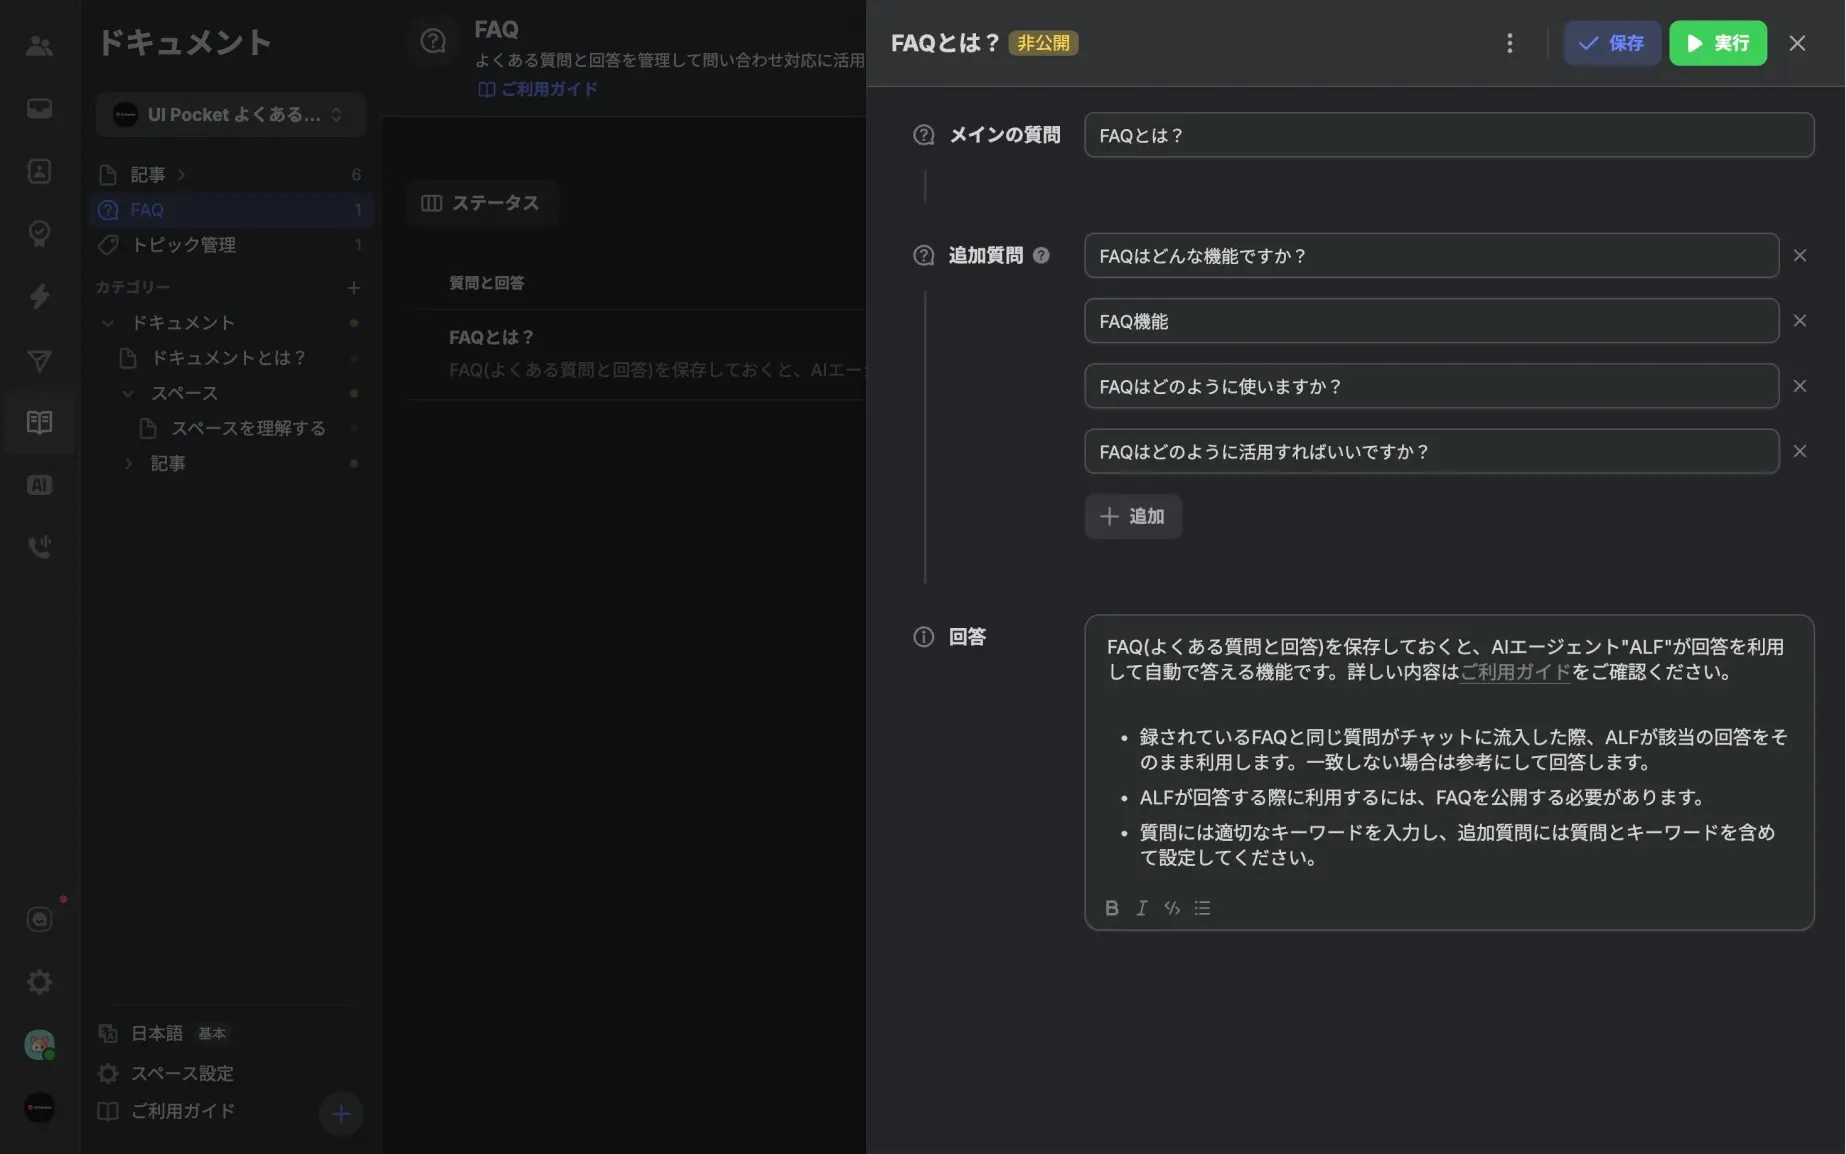Toggle bold formatting in the answer editor
This screenshot has width=1846, height=1154.
[x=1112, y=908]
